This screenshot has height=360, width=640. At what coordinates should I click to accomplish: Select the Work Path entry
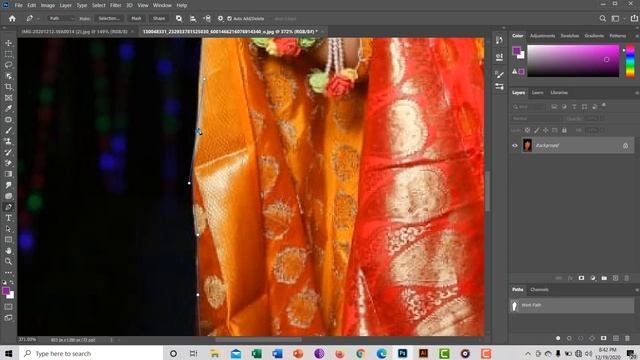(x=573, y=305)
